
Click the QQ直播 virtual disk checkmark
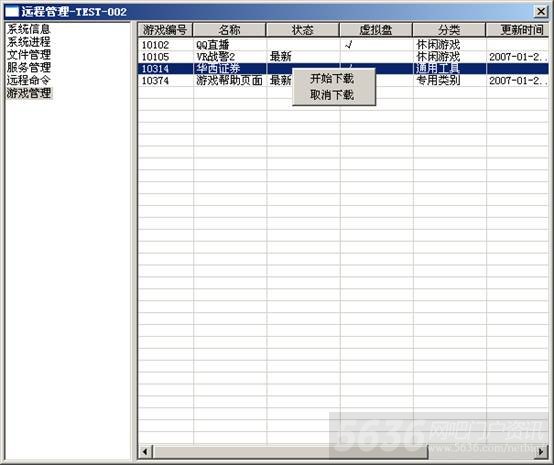pos(348,45)
